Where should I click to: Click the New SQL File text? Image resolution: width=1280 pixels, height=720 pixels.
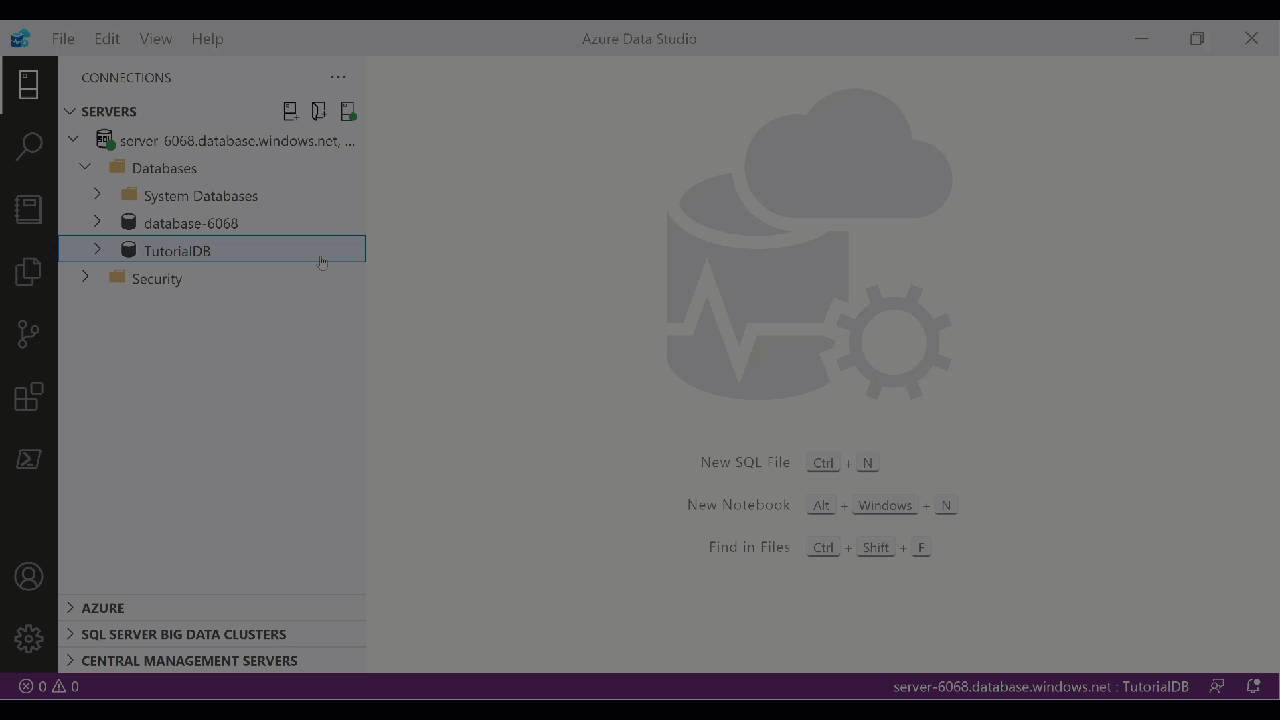(745, 462)
